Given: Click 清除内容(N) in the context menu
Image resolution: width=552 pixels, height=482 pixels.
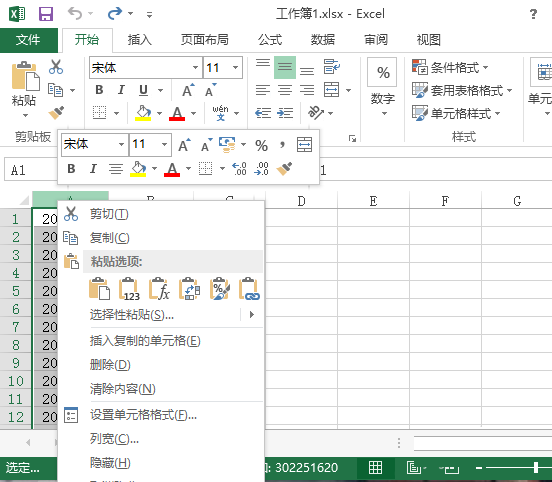Looking at the screenshot, I should pos(123,389).
